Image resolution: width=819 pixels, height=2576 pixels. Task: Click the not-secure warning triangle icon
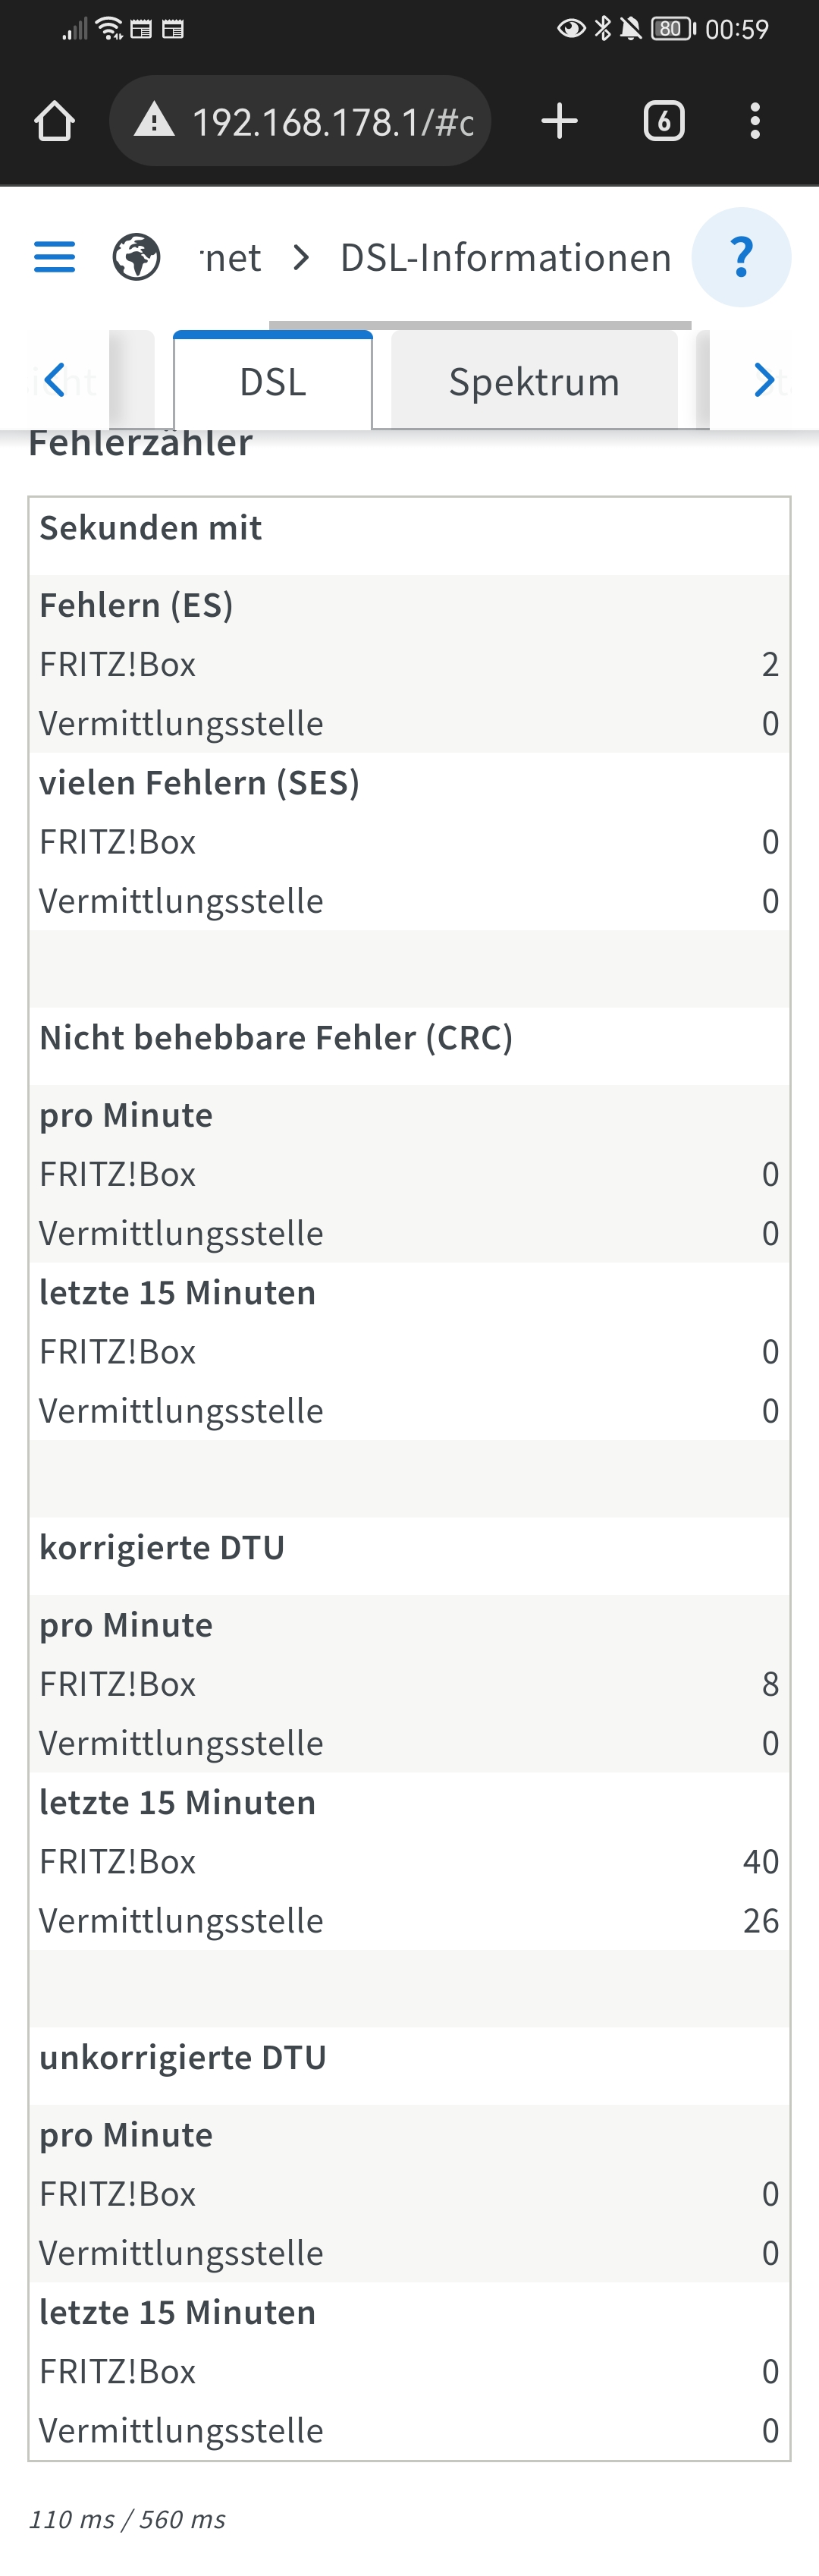154,122
